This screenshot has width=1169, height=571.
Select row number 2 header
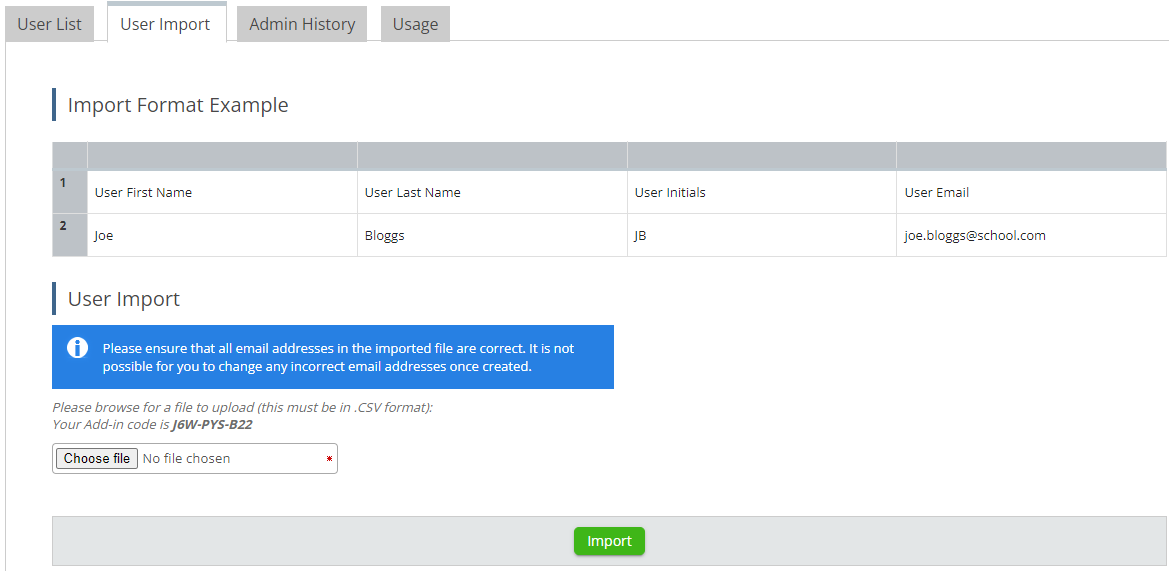(x=69, y=235)
